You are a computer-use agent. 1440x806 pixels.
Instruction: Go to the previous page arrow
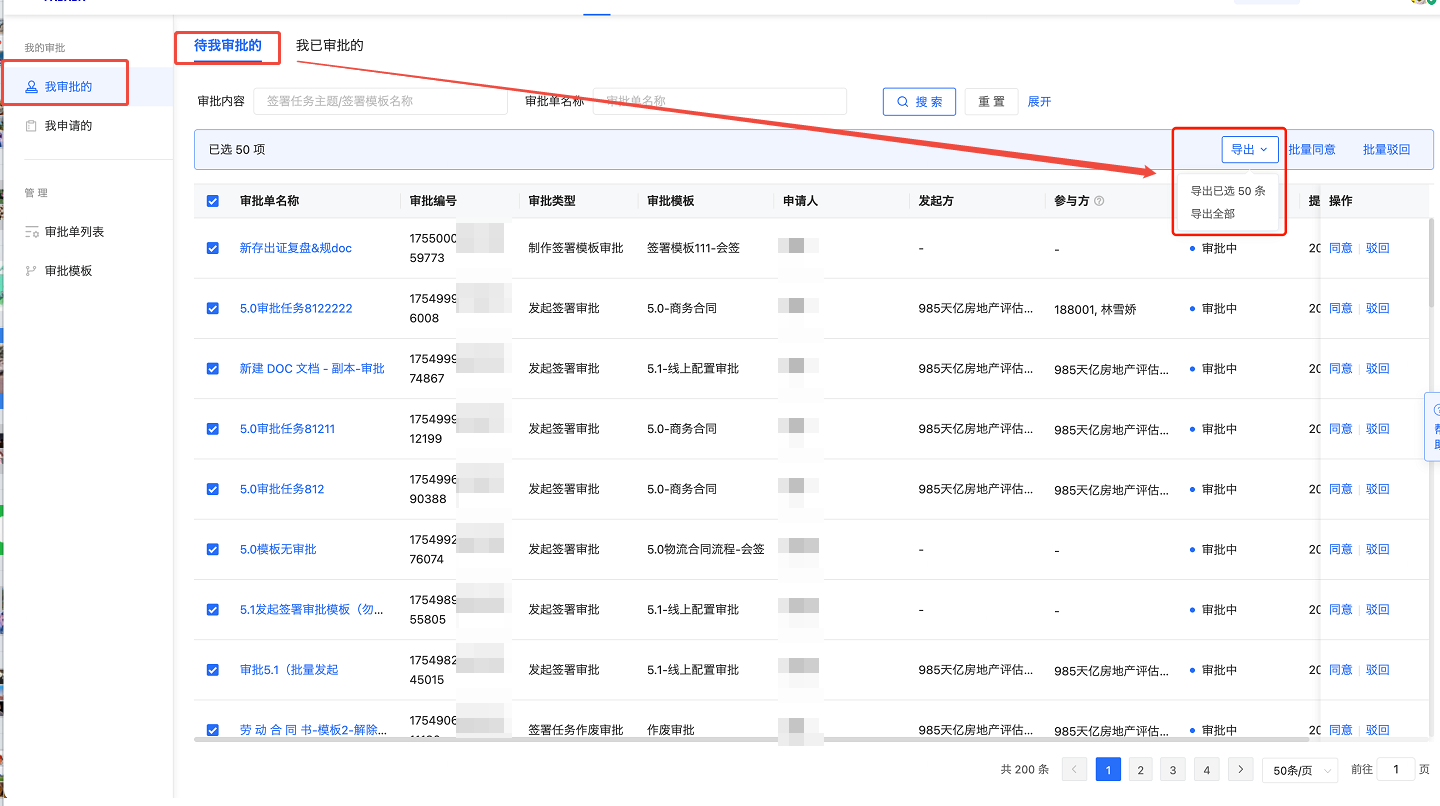1074,770
